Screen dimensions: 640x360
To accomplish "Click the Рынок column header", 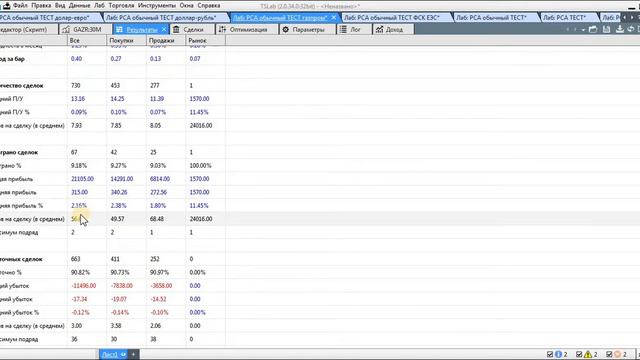I will [205, 40].
